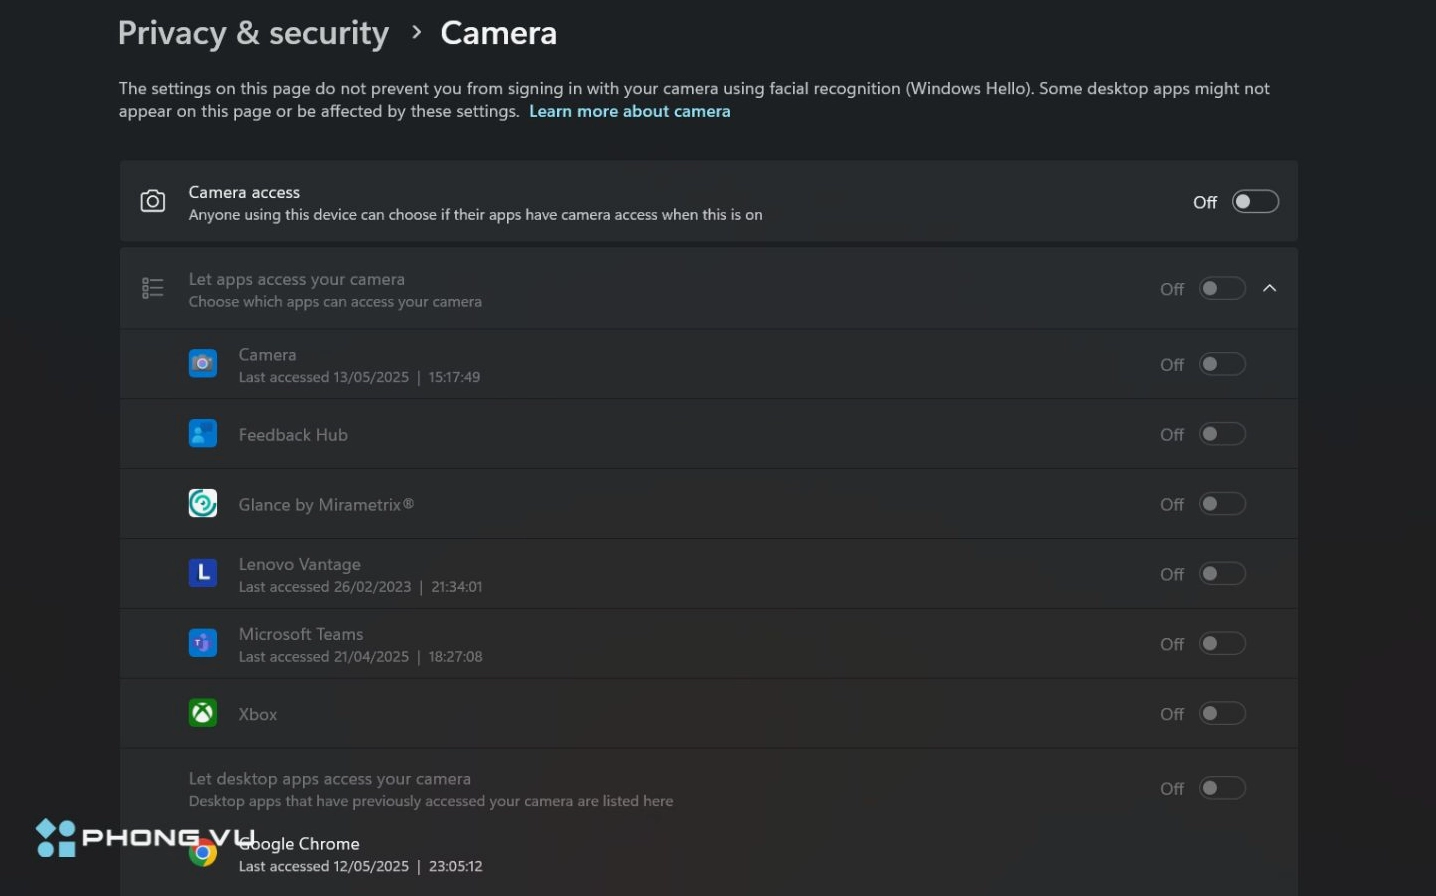1436x896 pixels.
Task: Click the Google Chrome icon
Action: pos(203,853)
